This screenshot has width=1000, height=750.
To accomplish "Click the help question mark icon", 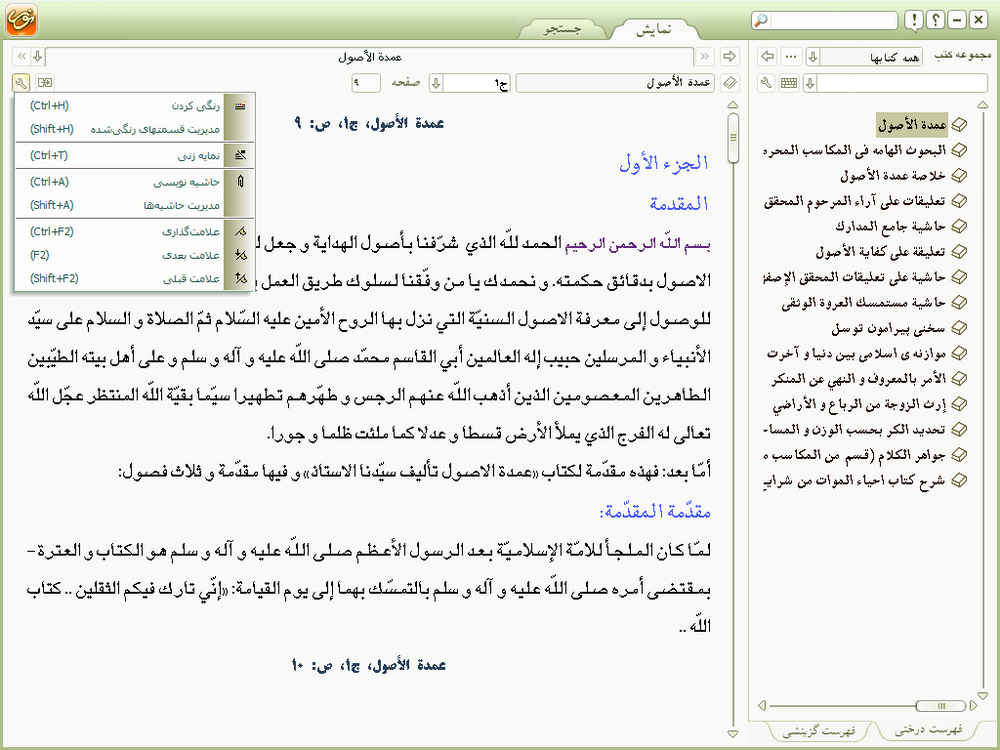I will pos(934,20).
